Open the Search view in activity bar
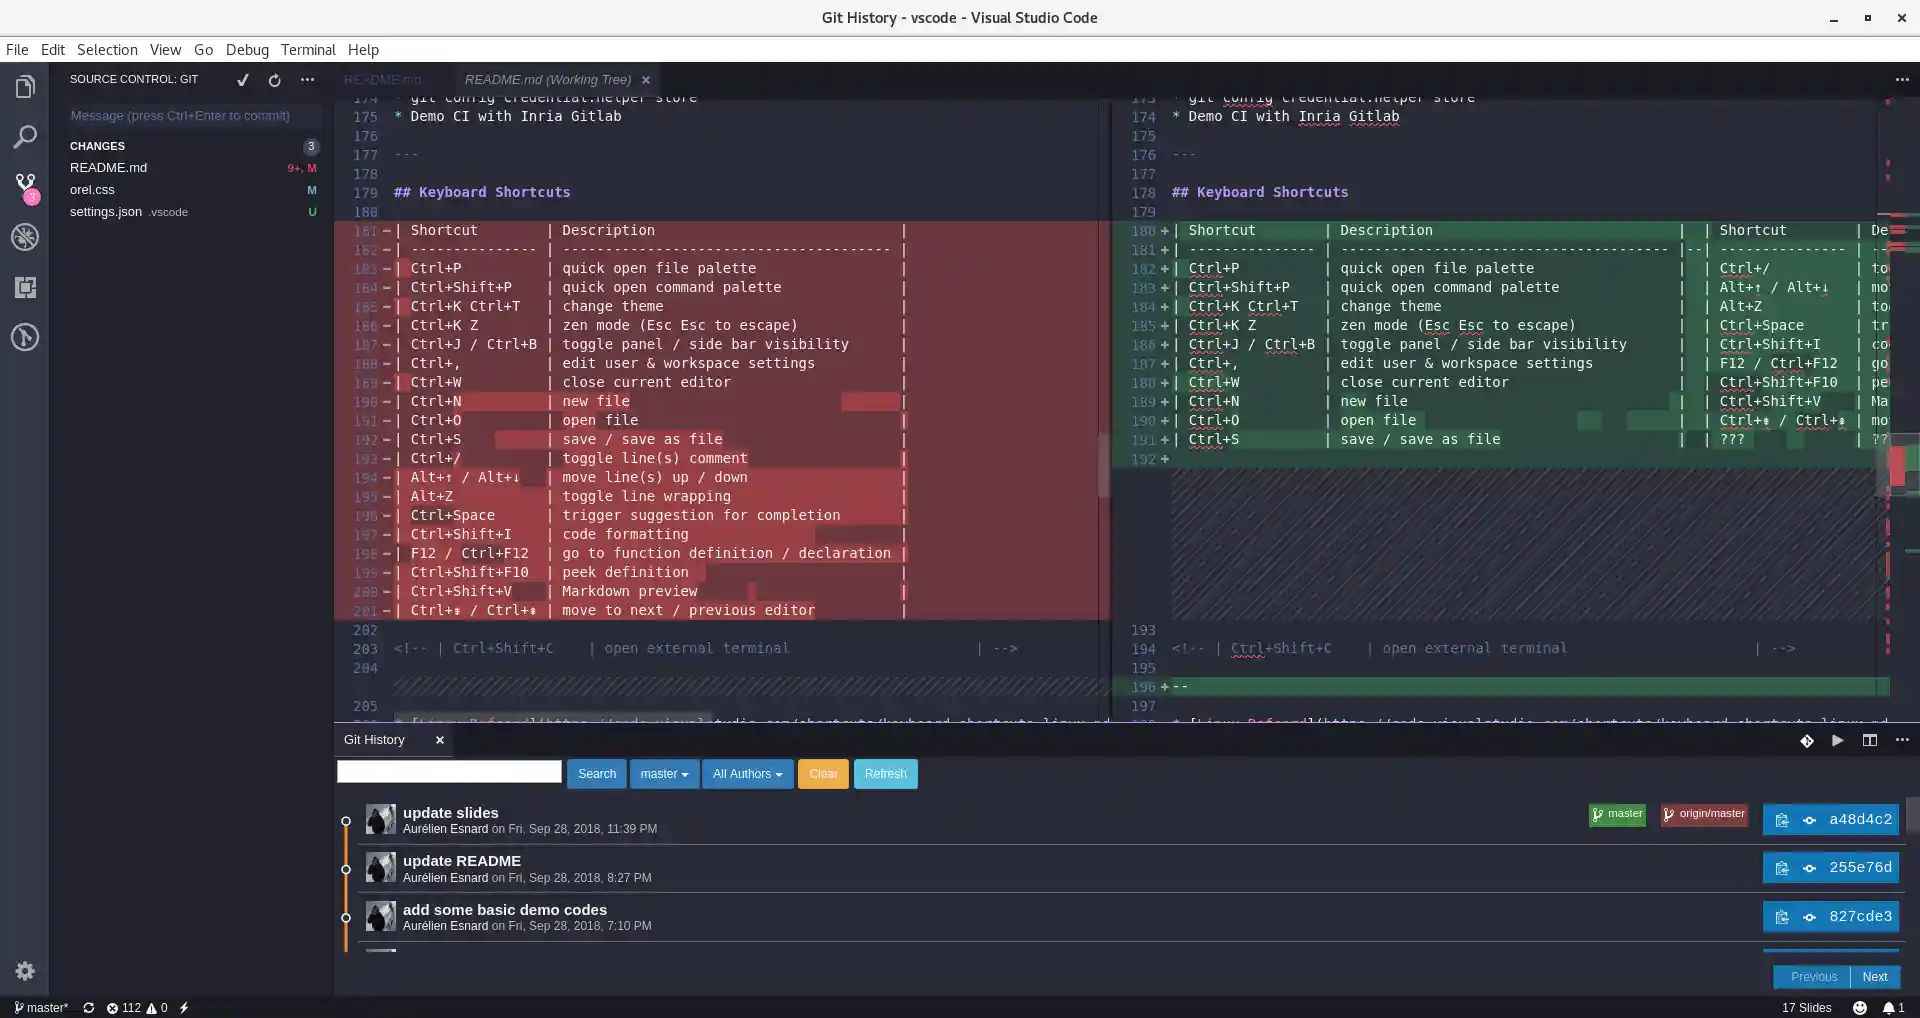Screen dimensions: 1920x1018 click(25, 137)
